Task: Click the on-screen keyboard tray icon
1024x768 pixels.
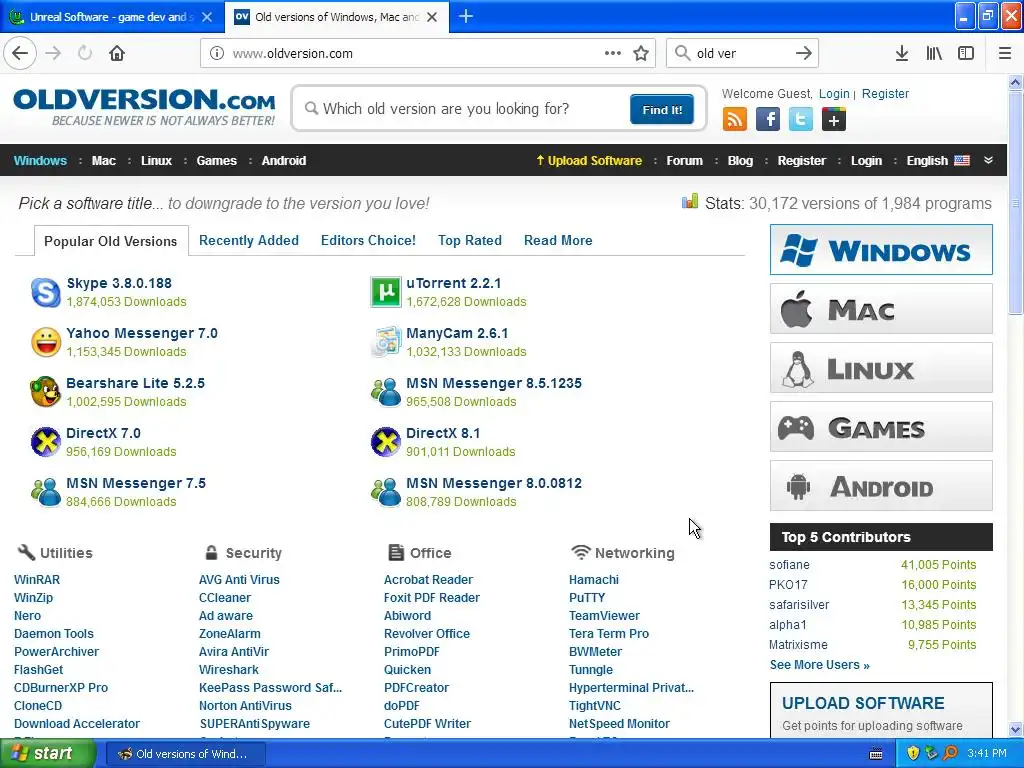Action: [x=876, y=754]
